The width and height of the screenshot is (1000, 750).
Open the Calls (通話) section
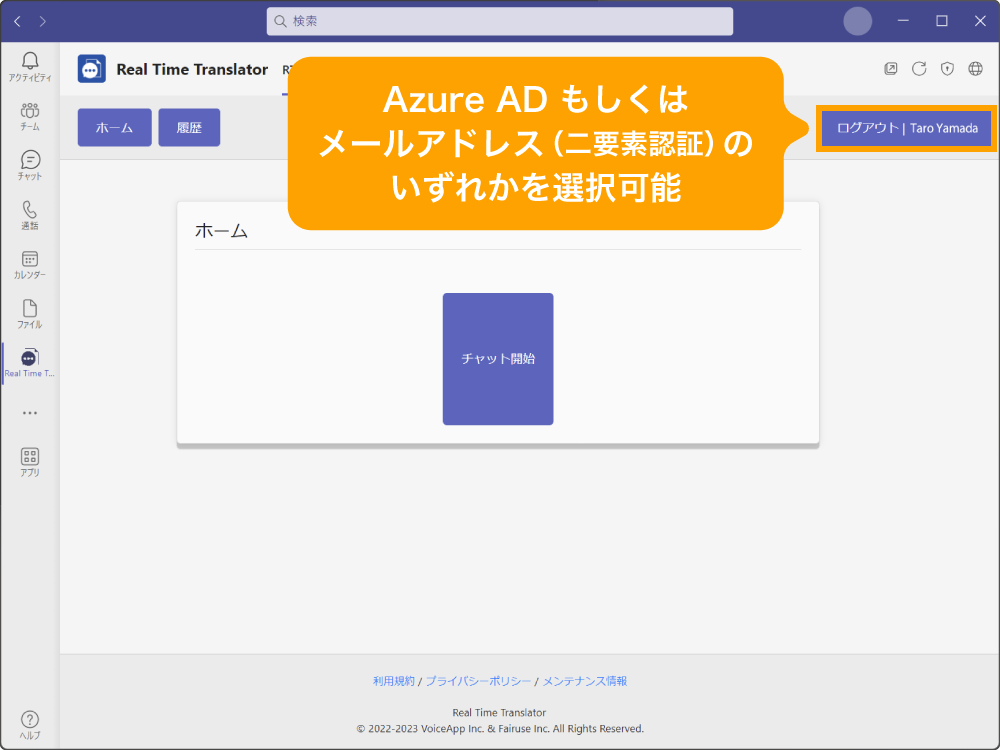tap(30, 215)
